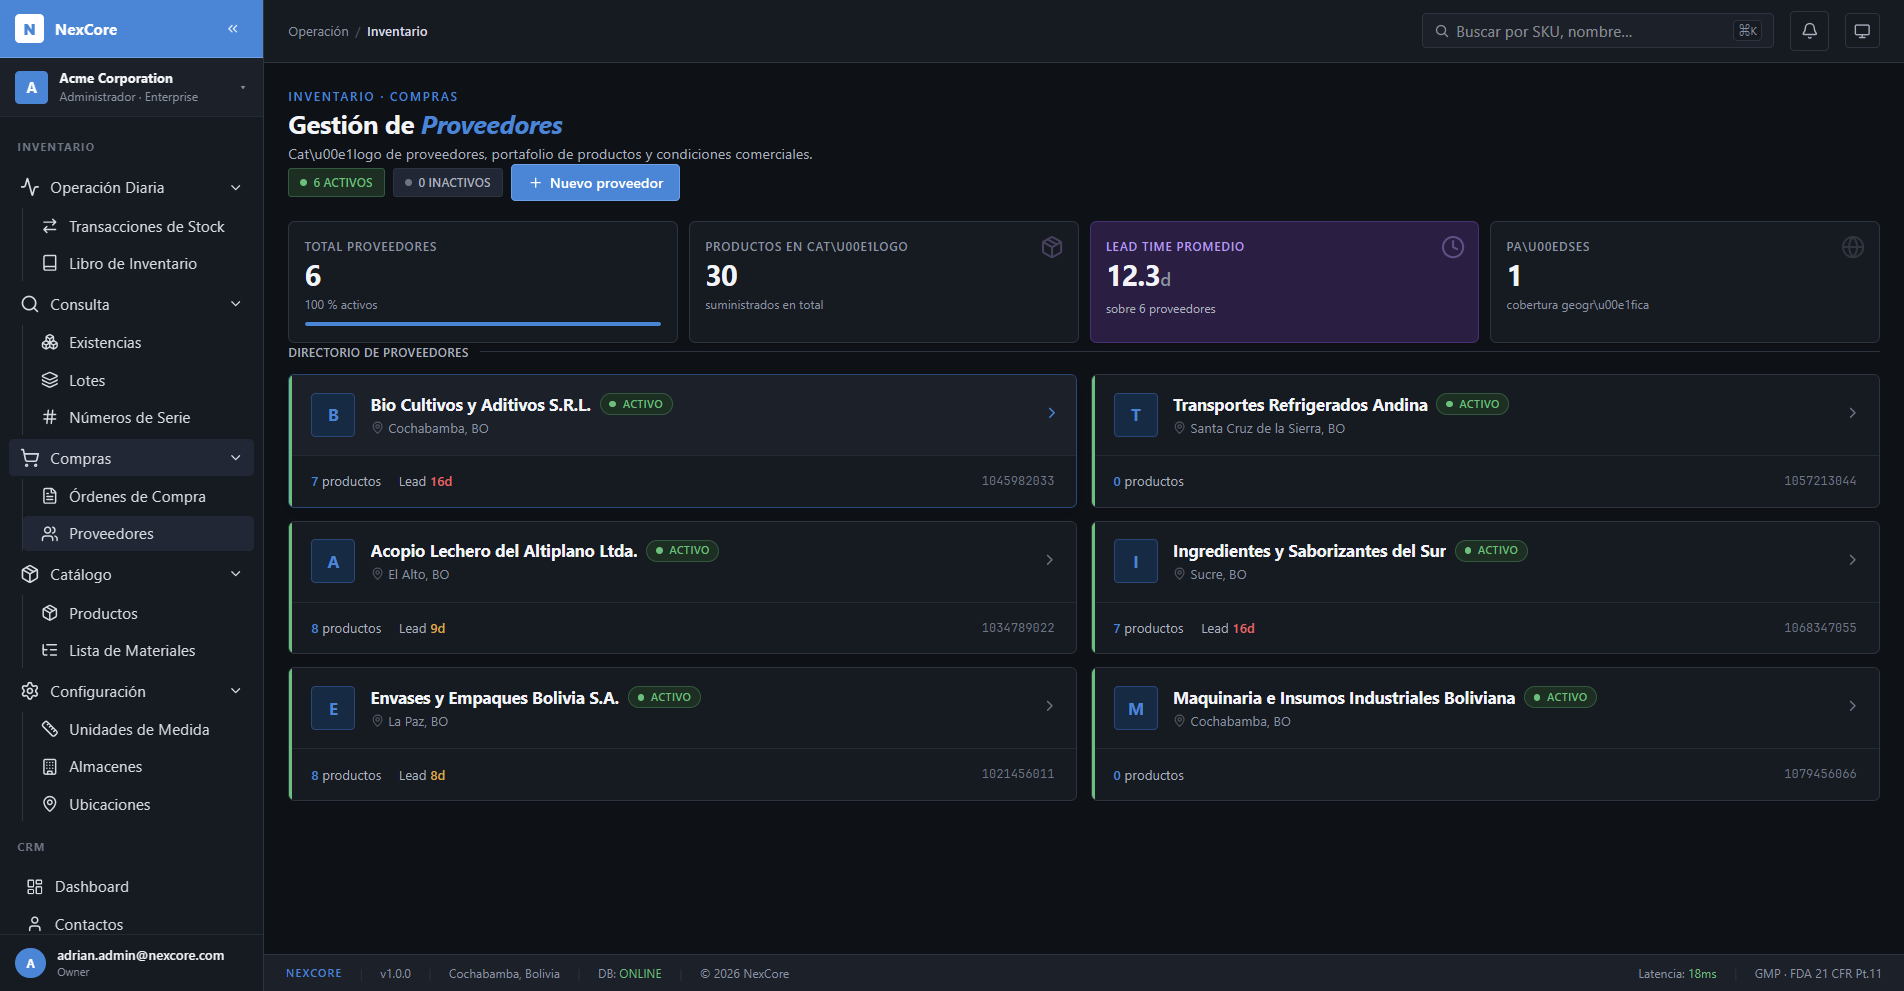The width and height of the screenshot is (1904, 991).
Task: Select Proveedores in sidebar
Action: click(138, 533)
